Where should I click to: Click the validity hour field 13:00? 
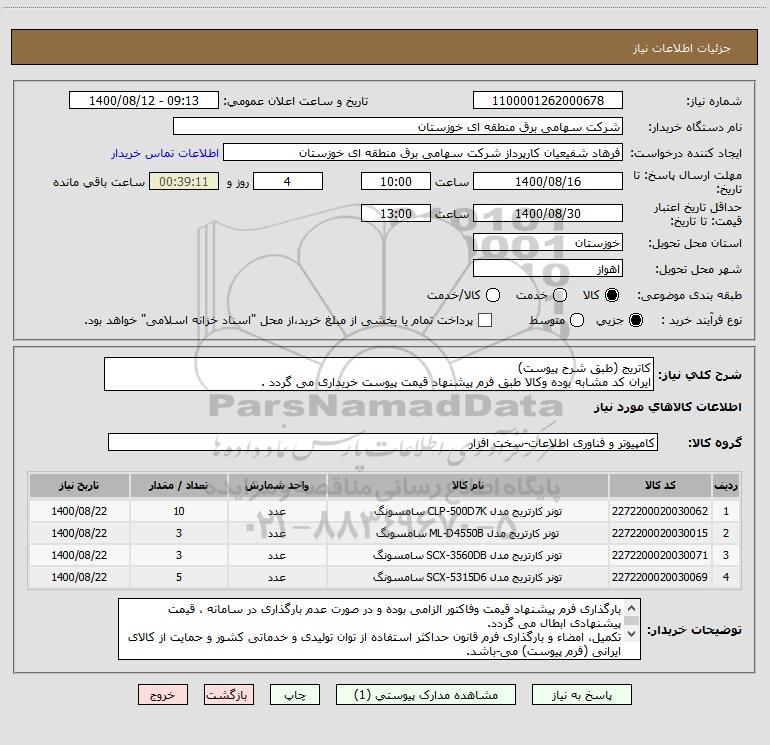click(396, 213)
